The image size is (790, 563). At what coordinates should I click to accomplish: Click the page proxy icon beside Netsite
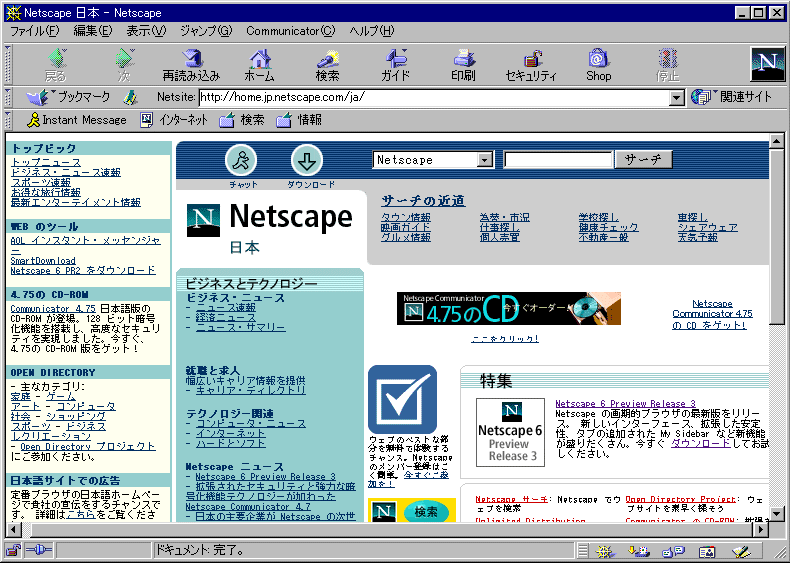(130, 97)
